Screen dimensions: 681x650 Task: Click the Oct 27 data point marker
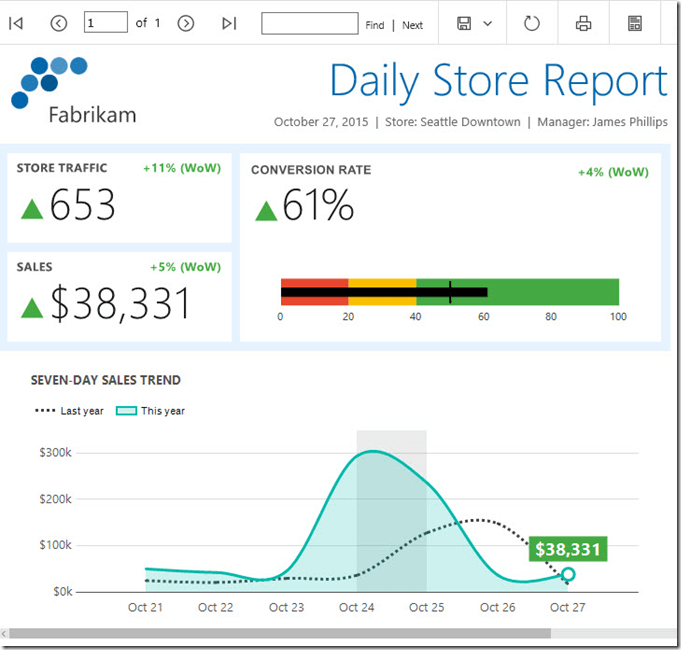(x=568, y=574)
